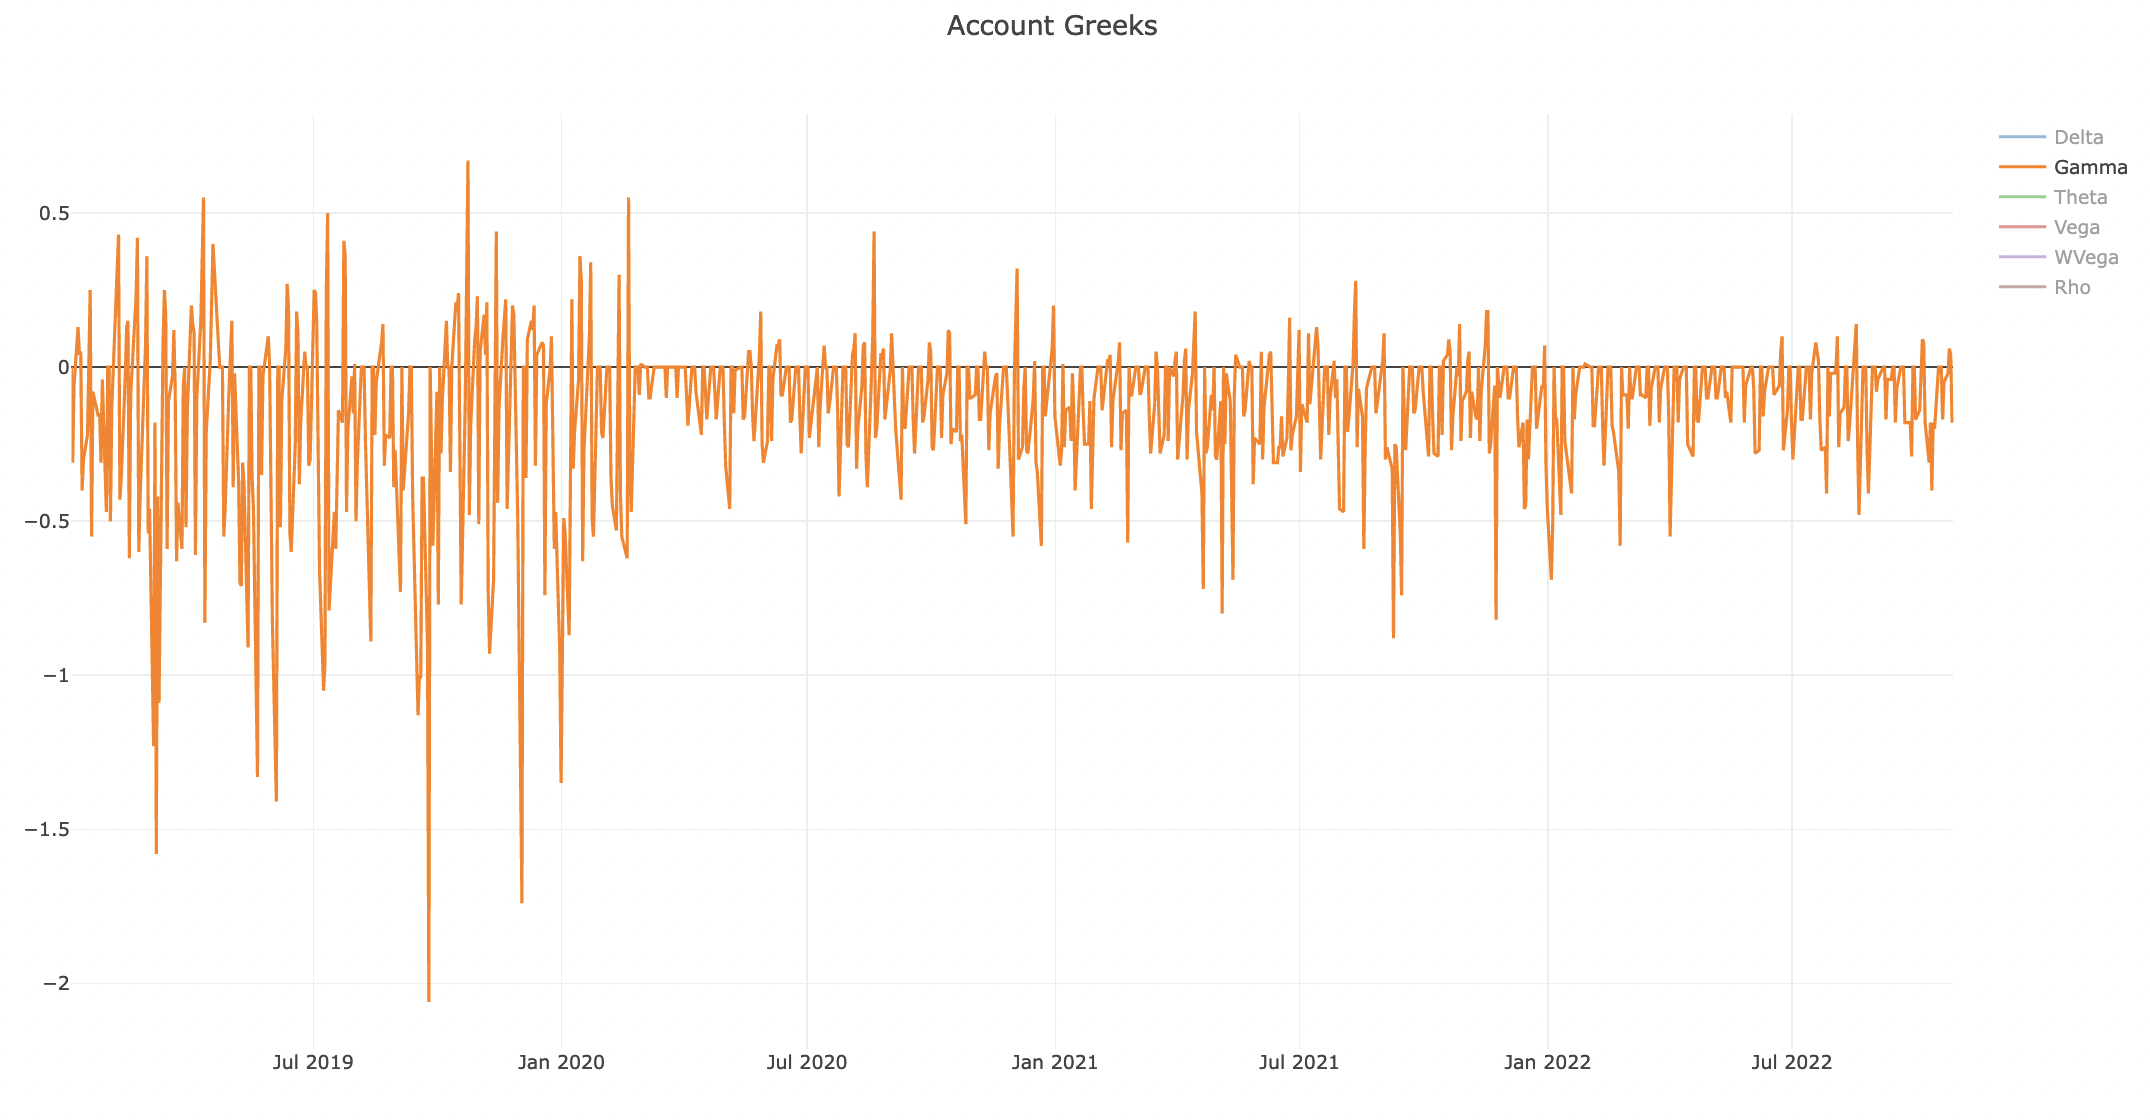Click the red Vega legend line marker
The width and height of the screenshot is (2150, 1120).
coord(2022,227)
